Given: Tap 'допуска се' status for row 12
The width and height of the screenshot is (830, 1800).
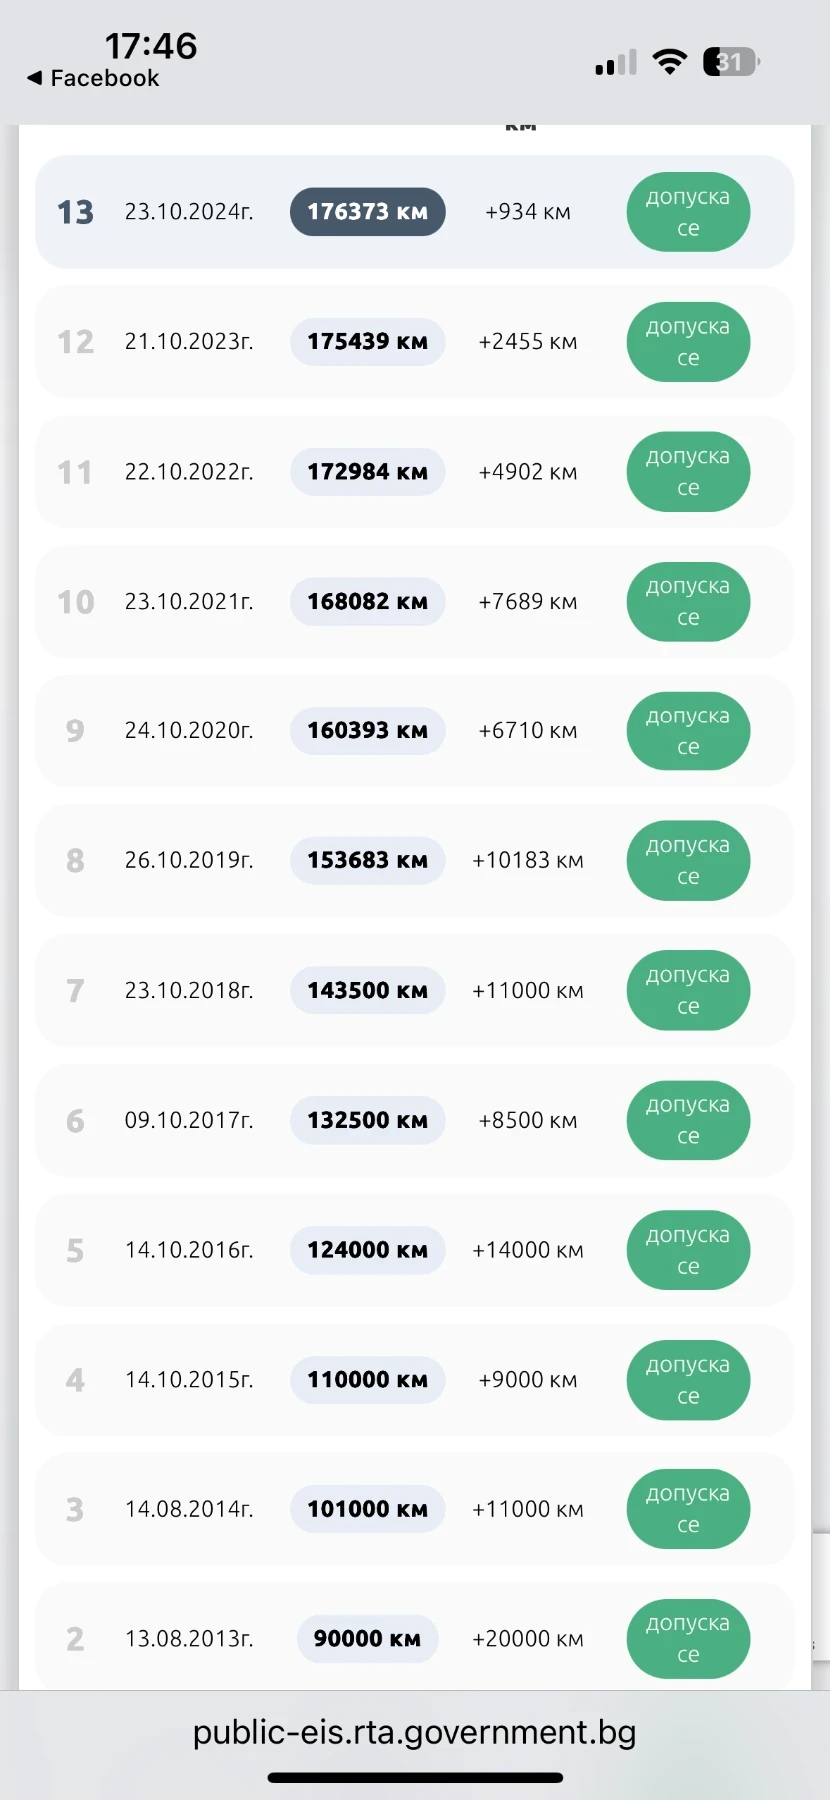Looking at the screenshot, I should tap(688, 342).
